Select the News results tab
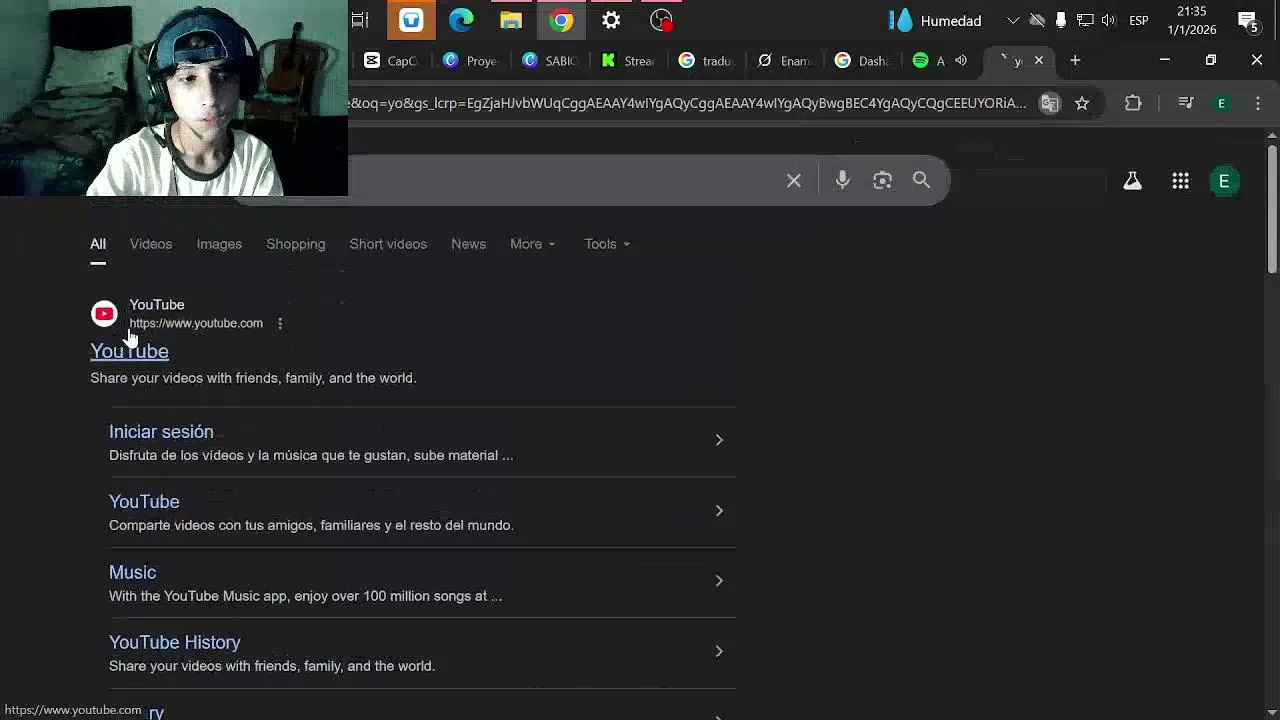Viewport: 1280px width, 720px height. pyautogui.click(x=468, y=244)
